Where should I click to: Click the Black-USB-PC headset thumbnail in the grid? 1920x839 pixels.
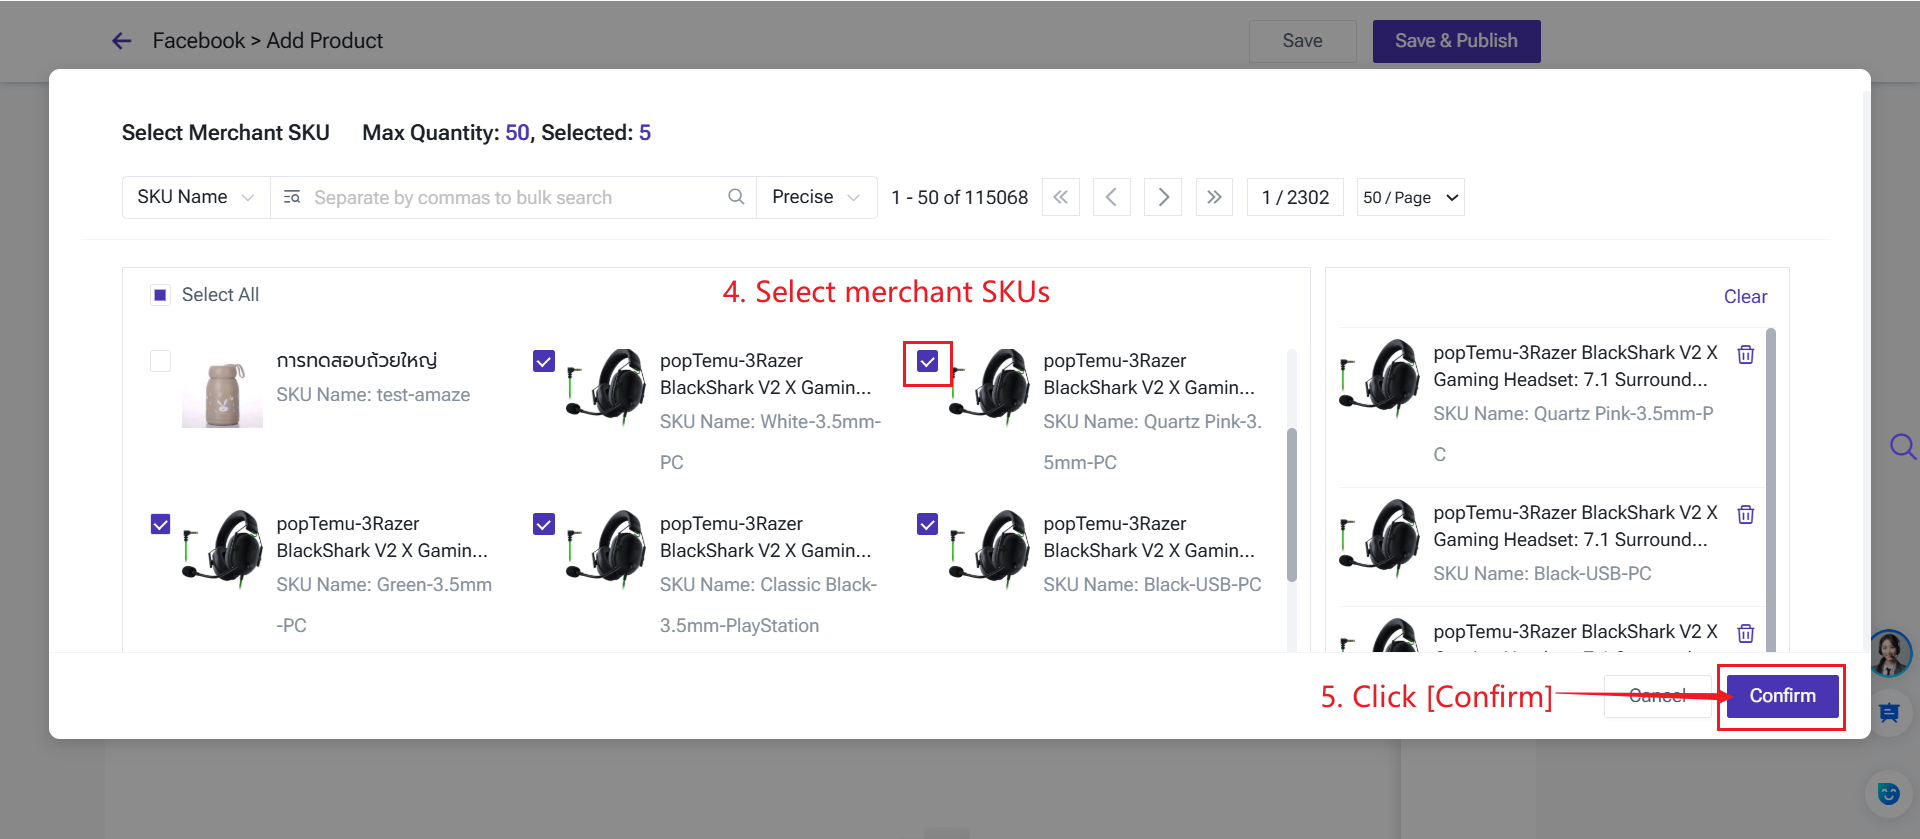(990, 549)
